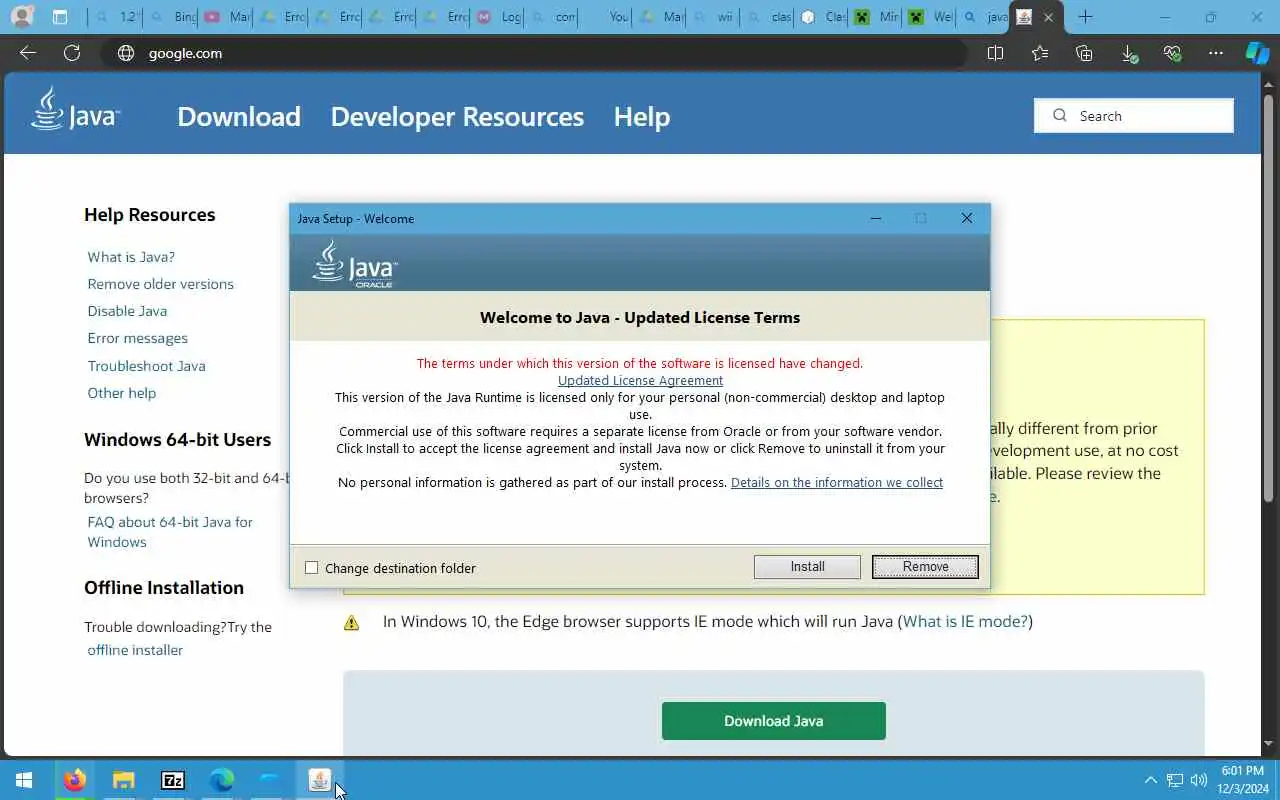This screenshot has height=800, width=1280.
Task: Open the offline installer link
Action: click(135, 650)
